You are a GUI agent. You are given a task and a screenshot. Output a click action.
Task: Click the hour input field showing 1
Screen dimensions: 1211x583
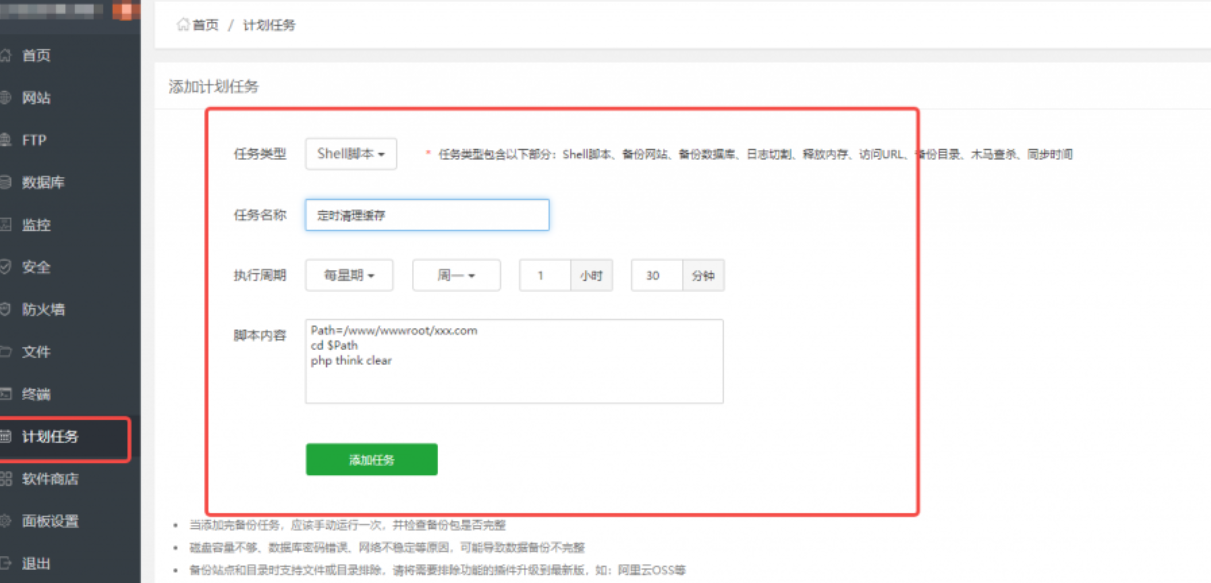[x=544, y=276]
